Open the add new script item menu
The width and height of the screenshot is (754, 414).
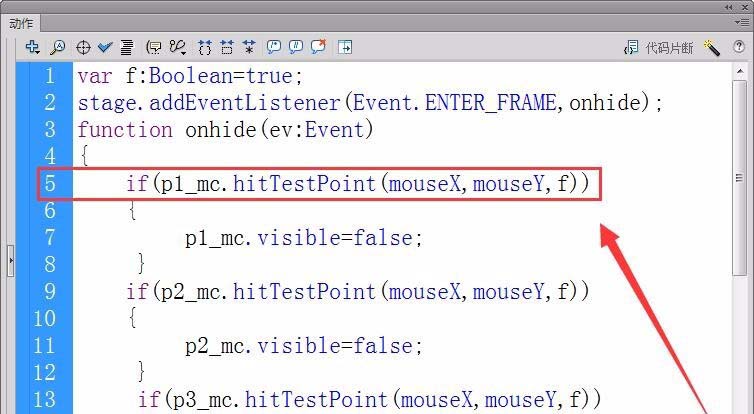coord(32,47)
